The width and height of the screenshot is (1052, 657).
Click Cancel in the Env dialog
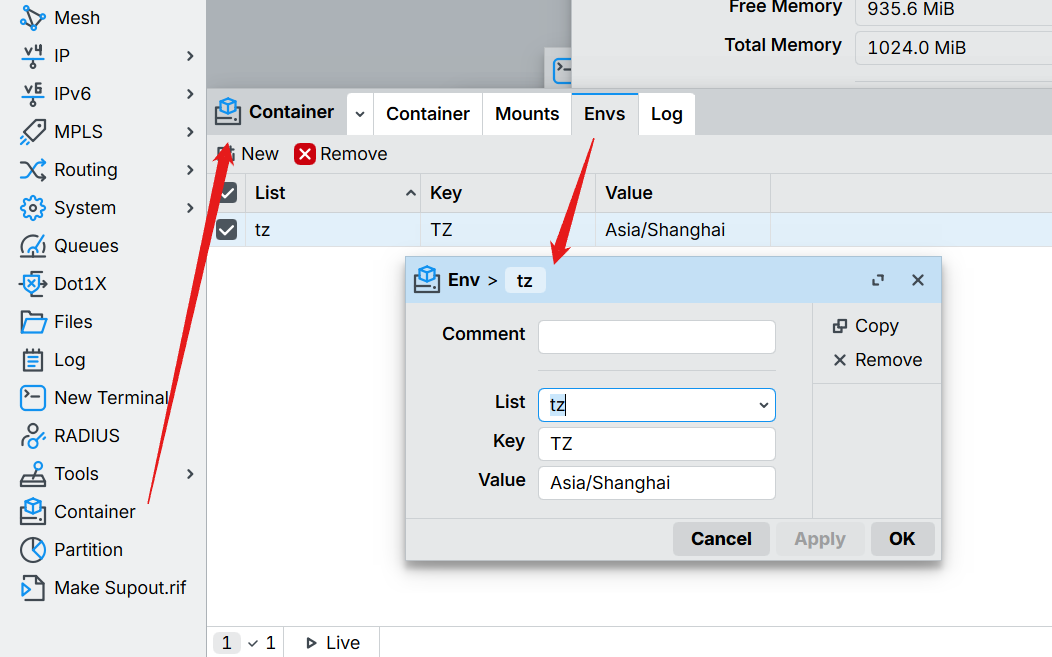click(x=721, y=539)
